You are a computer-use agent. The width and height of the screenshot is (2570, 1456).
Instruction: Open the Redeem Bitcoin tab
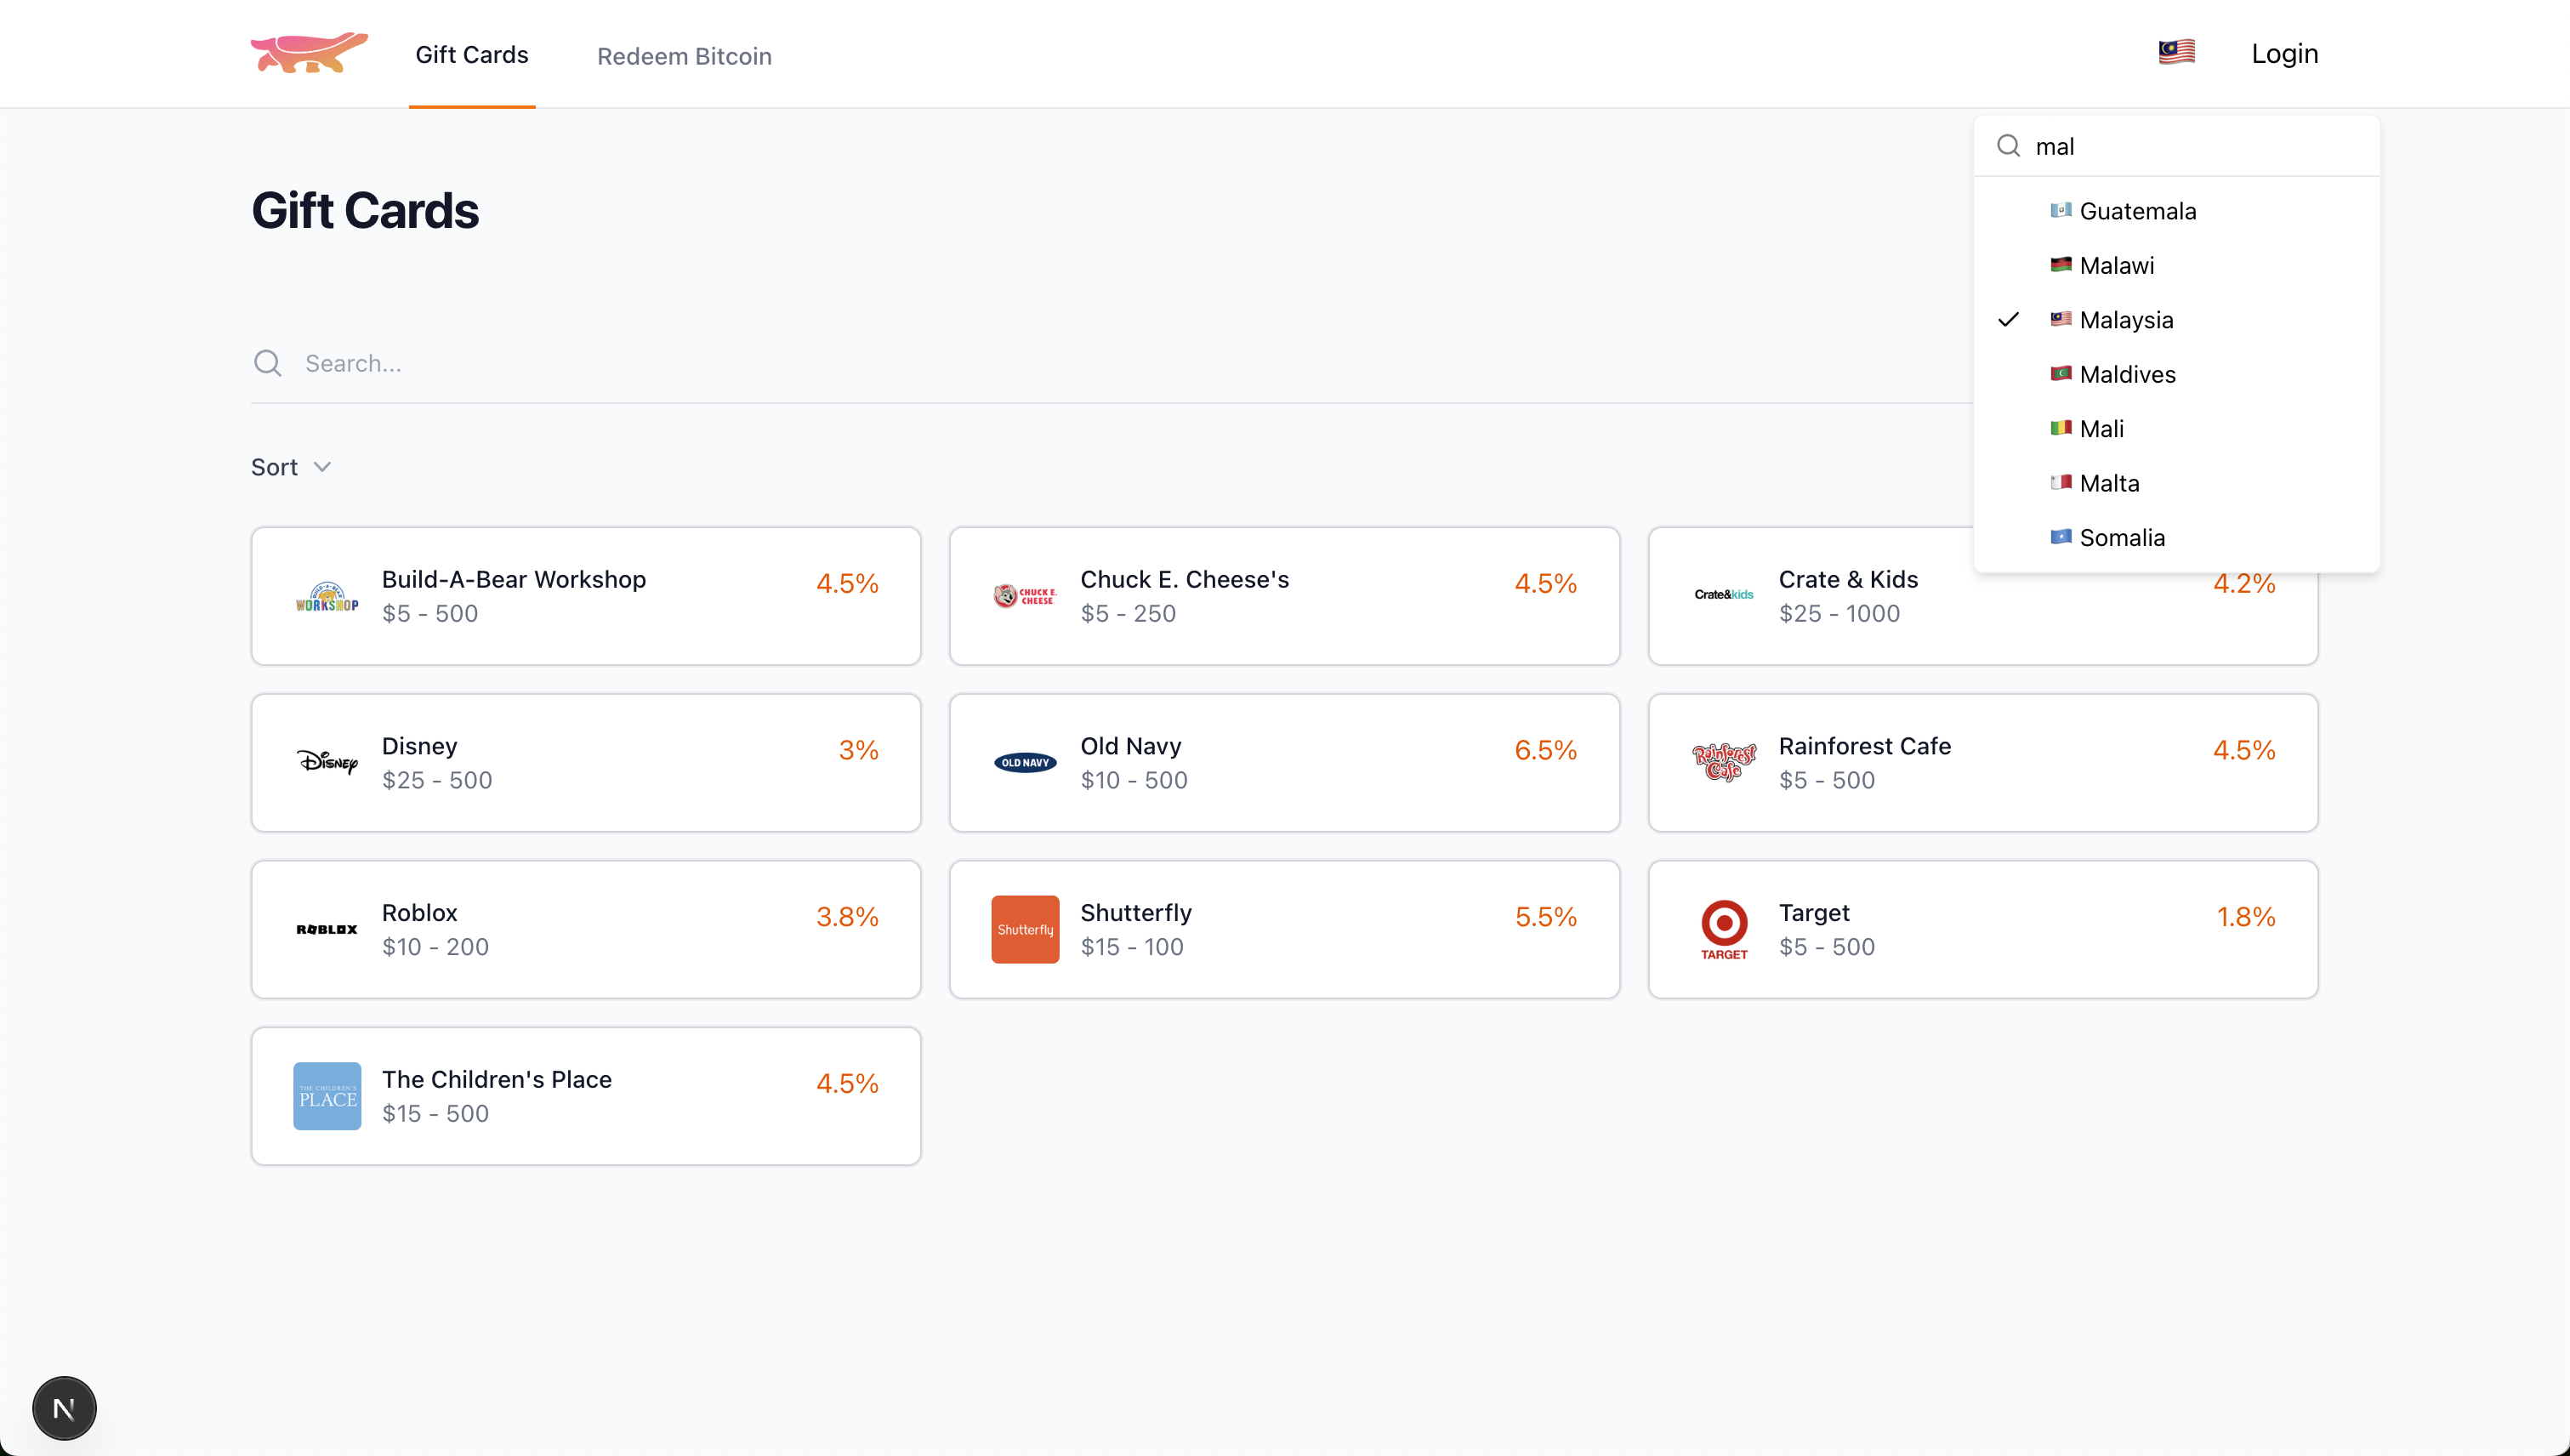pos(684,56)
